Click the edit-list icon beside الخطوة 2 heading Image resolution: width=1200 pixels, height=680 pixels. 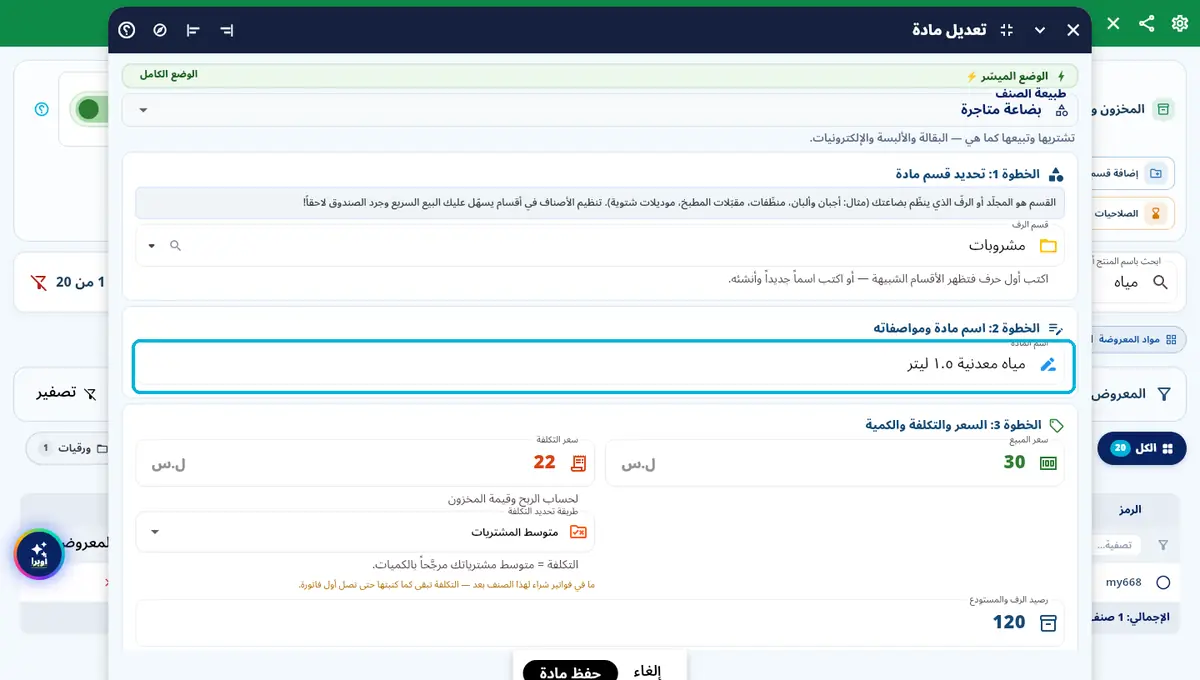click(x=1055, y=328)
